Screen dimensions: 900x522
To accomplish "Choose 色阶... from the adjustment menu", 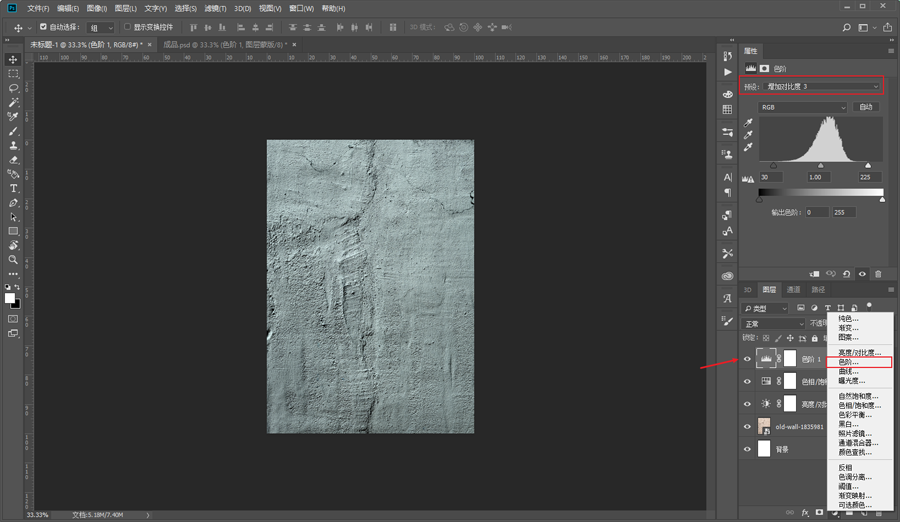I will click(848, 362).
